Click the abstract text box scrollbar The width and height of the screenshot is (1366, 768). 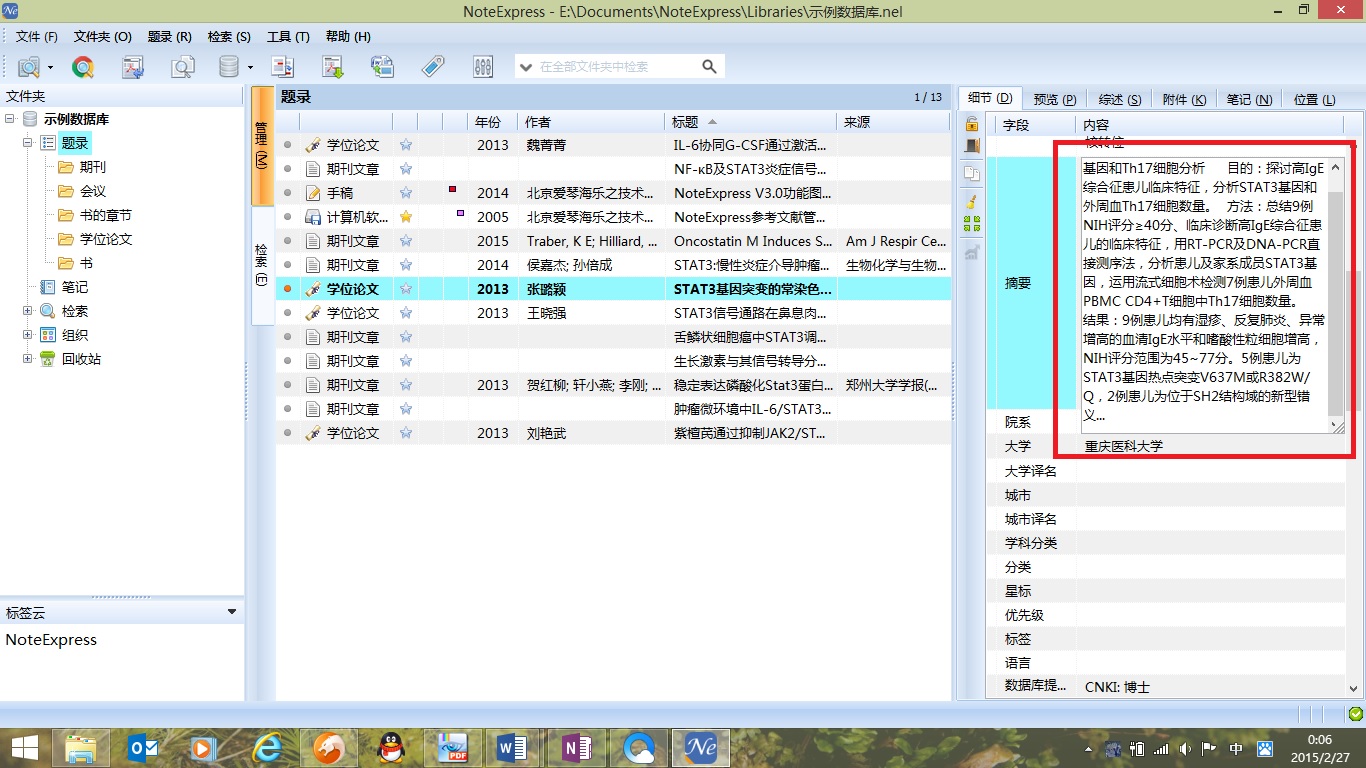pos(1335,295)
